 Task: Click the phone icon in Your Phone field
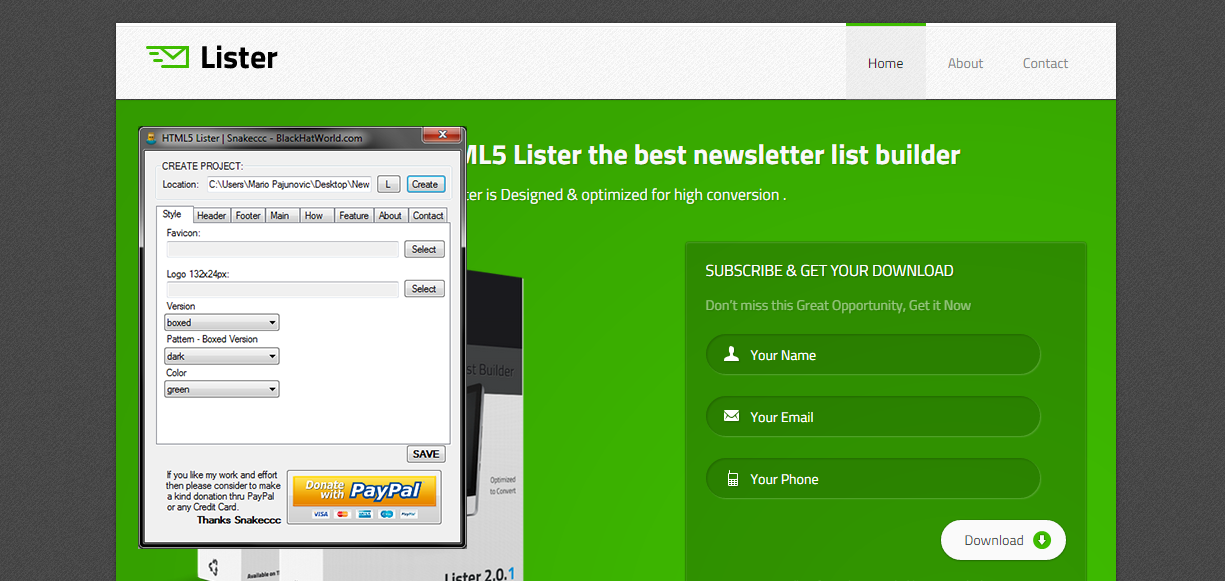[732, 479]
